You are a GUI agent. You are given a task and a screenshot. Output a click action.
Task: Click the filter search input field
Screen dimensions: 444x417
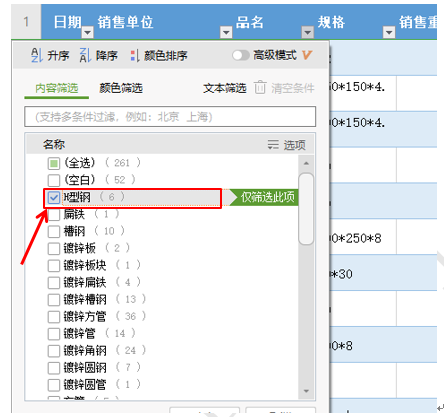[170, 117]
